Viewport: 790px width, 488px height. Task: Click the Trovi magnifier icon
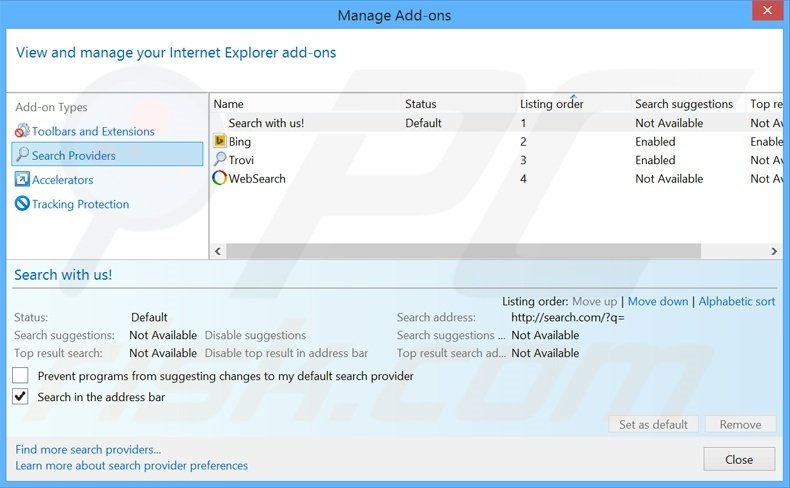220,159
